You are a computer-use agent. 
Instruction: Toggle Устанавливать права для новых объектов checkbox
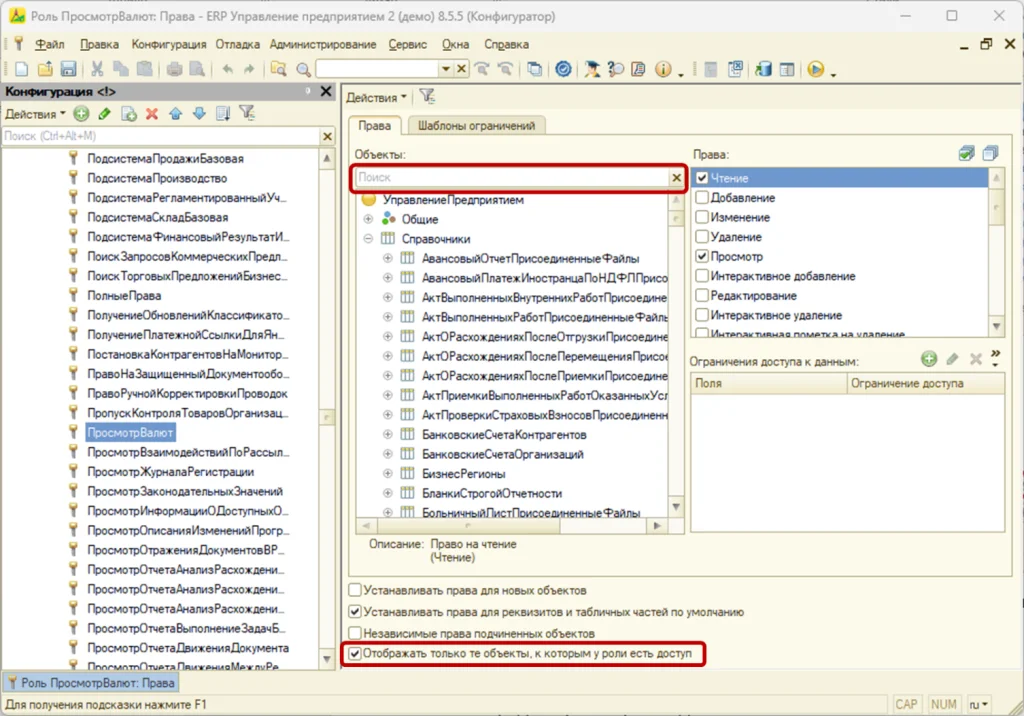355,590
